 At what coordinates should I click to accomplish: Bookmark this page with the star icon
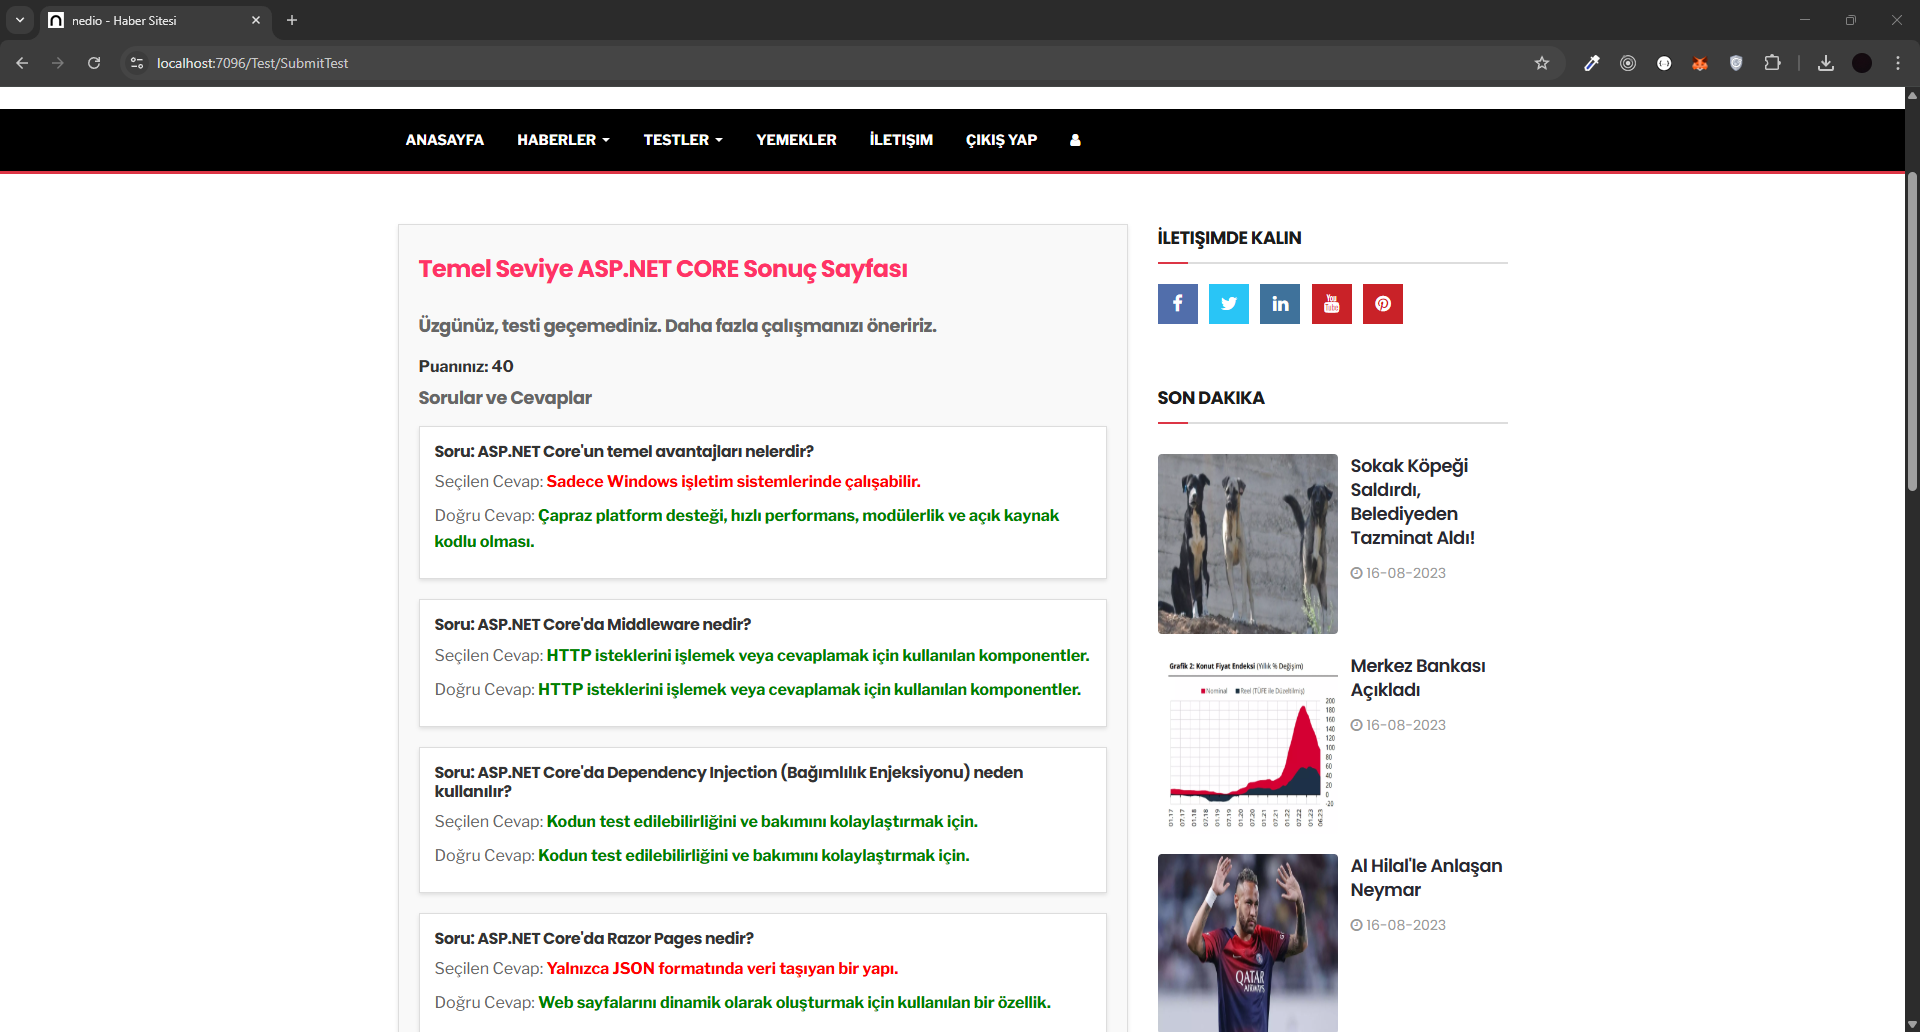pyautogui.click(x=1541, y=63)
